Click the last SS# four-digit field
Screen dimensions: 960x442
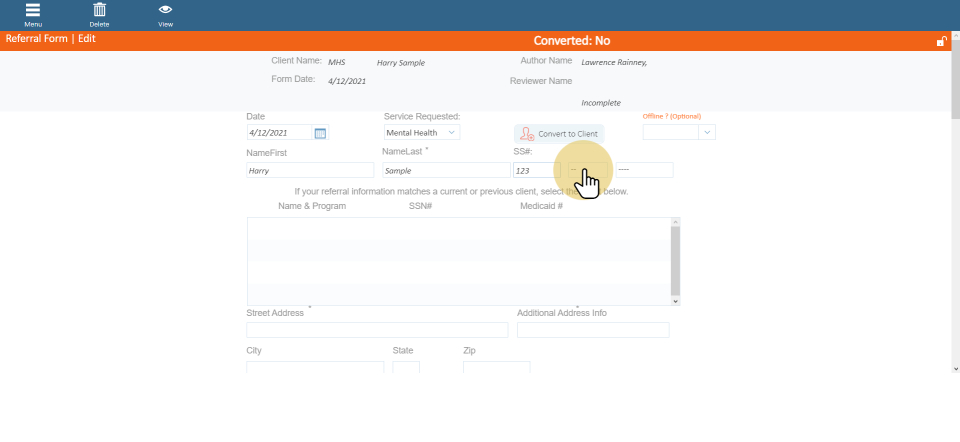[x=644, y=171]
